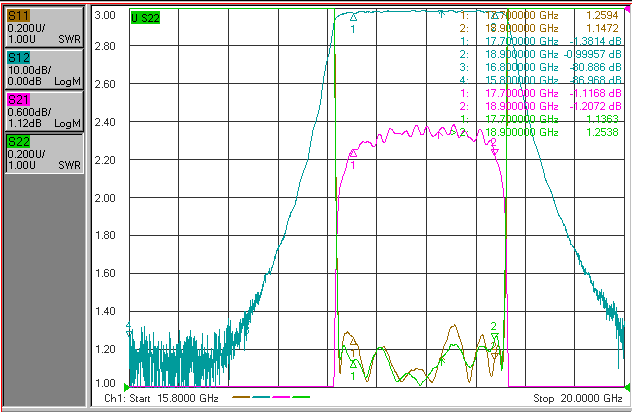Click the teal S12 legend line swatch

pyautogui.click(x=261, y=397)
